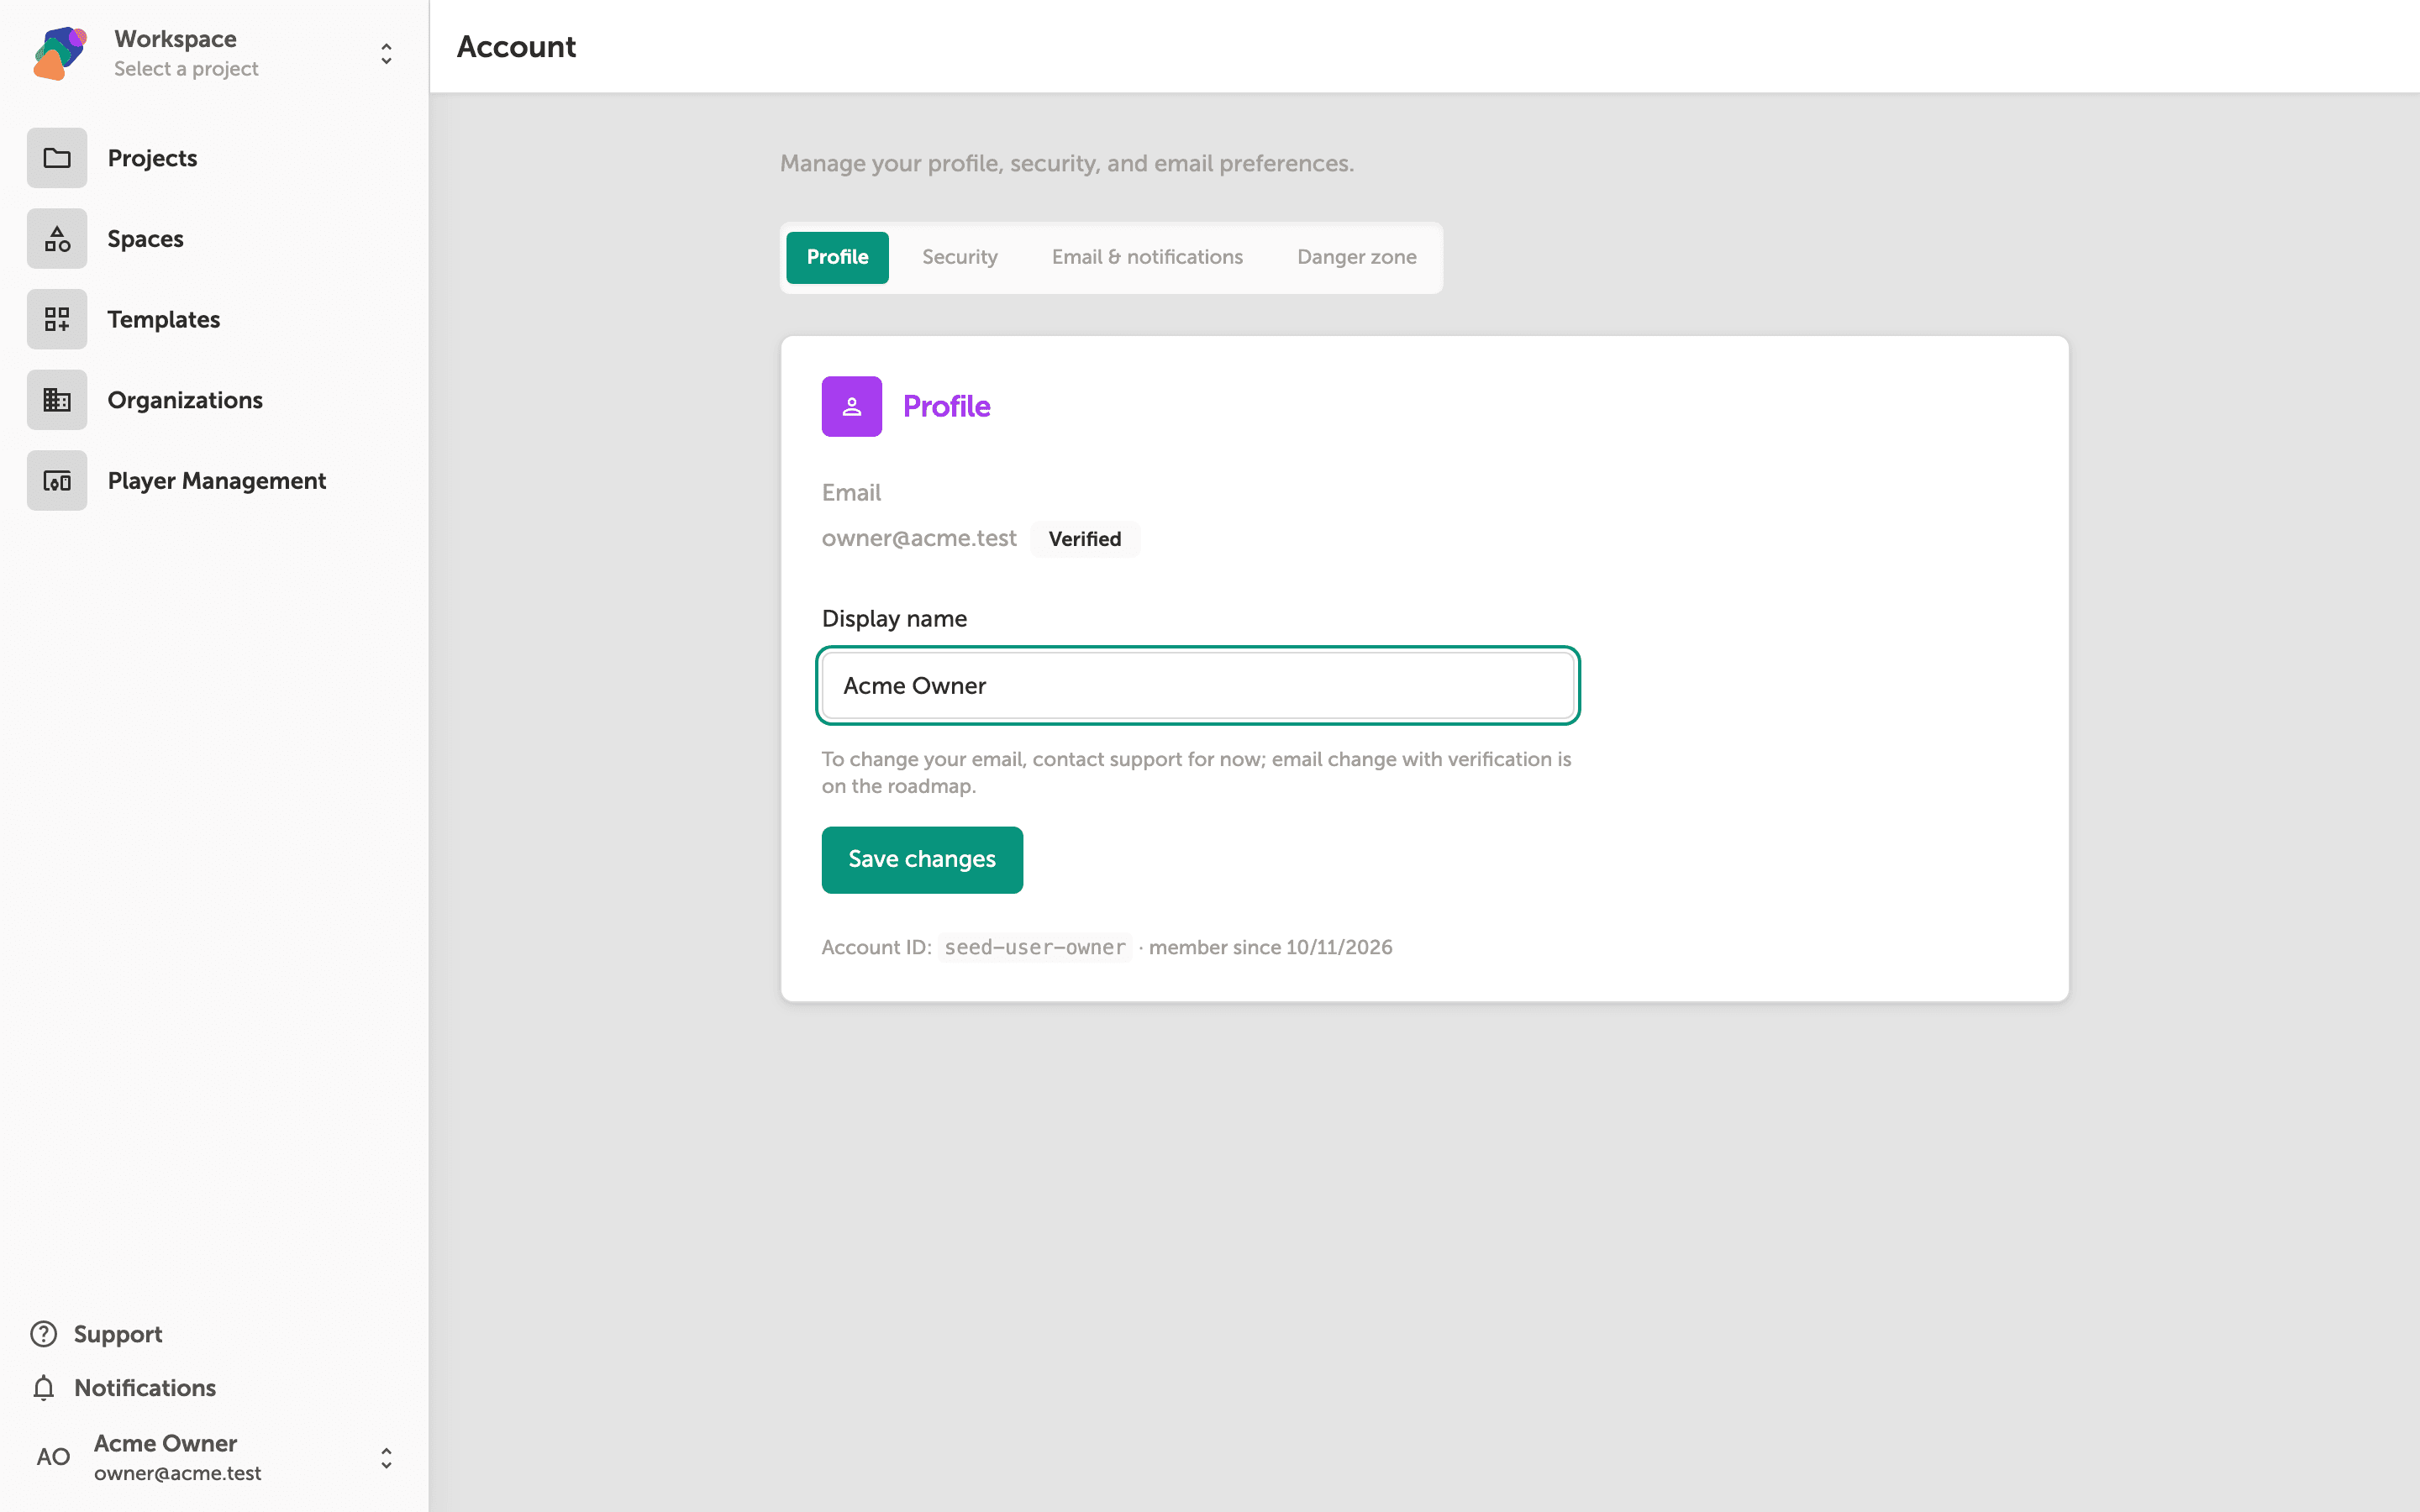The image size is (2420, 1512).
Task: Click the Display name label
Action: click(894, 619)
